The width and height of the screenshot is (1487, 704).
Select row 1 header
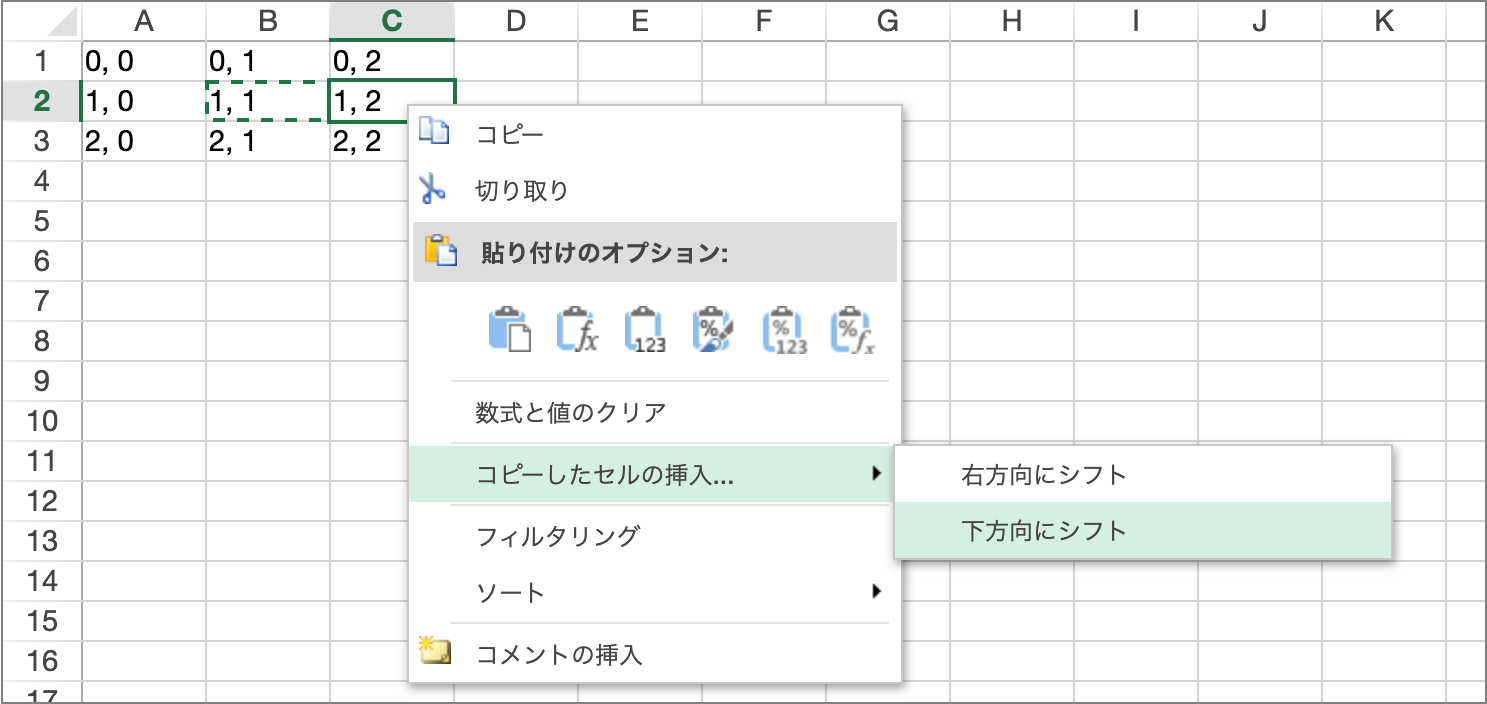[x=42, y=61]
